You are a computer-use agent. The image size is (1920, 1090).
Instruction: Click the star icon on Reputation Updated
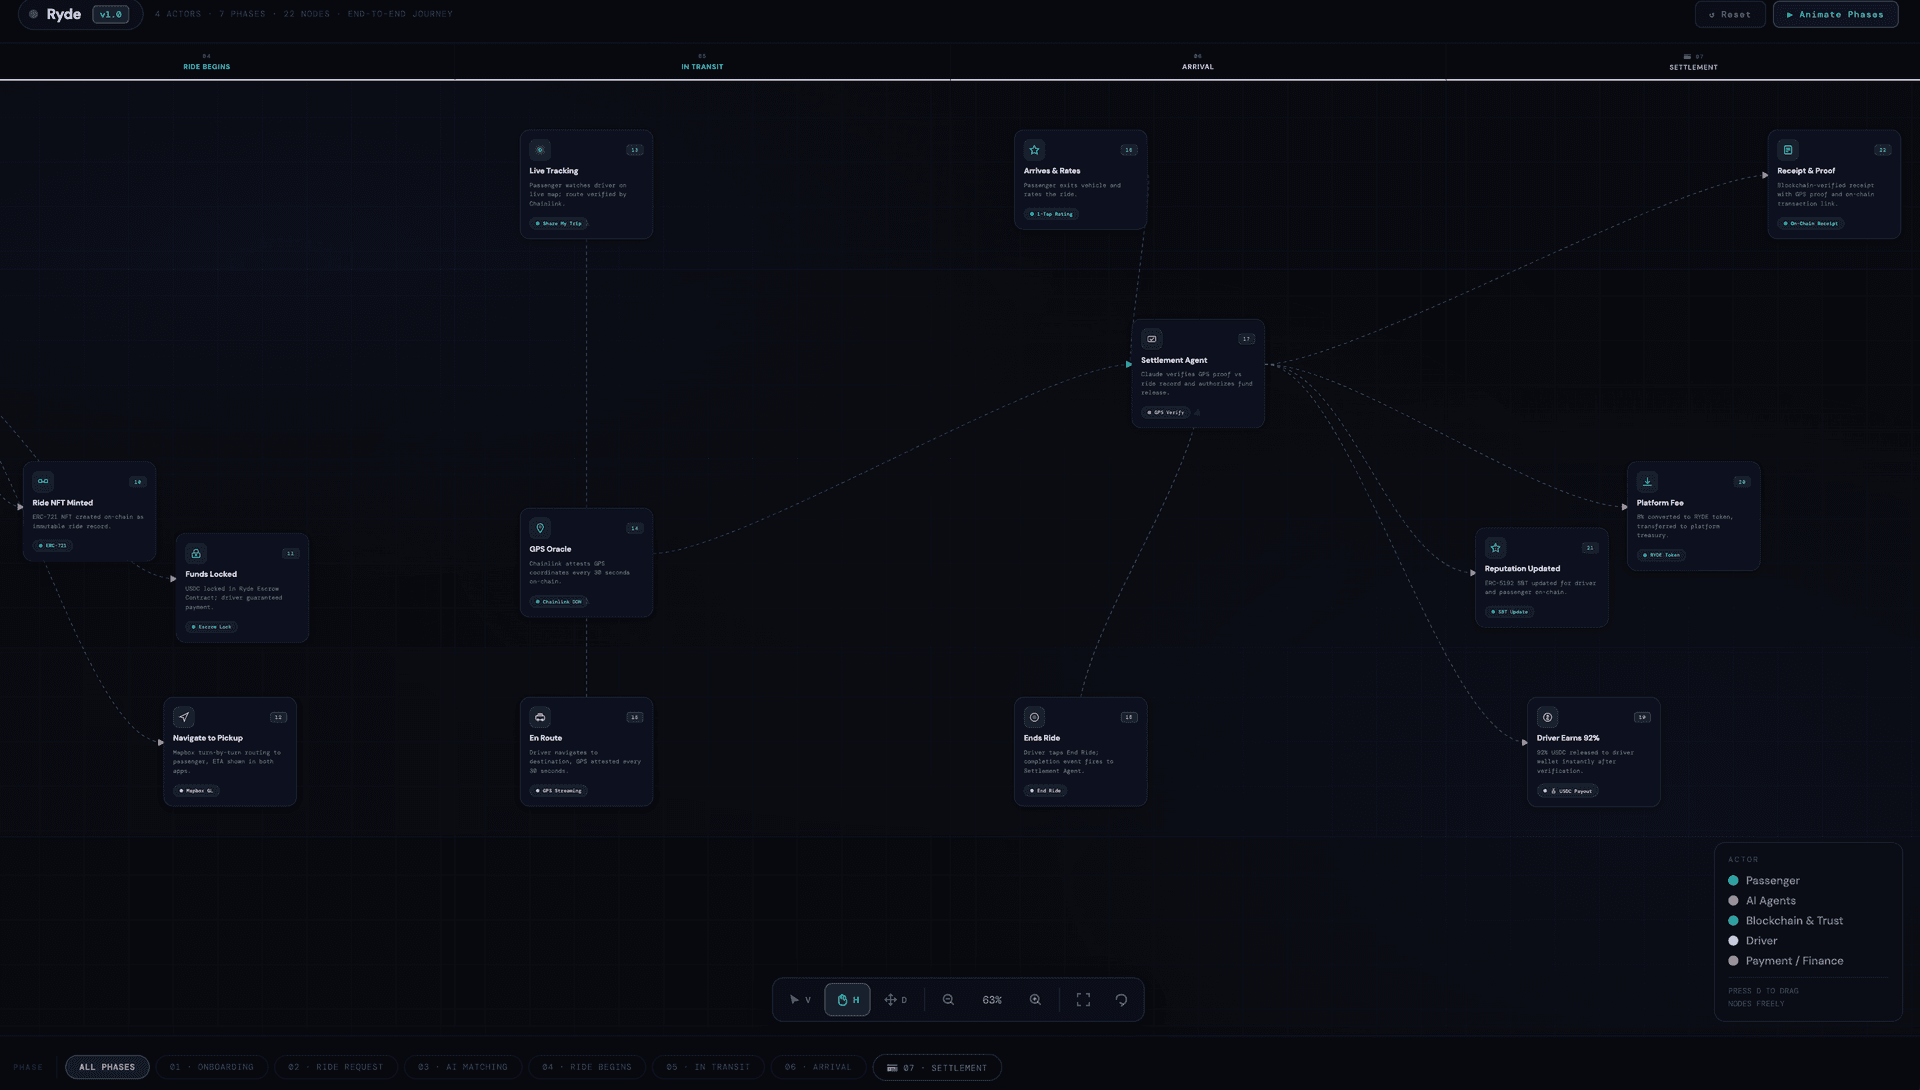(x=1495, y=547)
